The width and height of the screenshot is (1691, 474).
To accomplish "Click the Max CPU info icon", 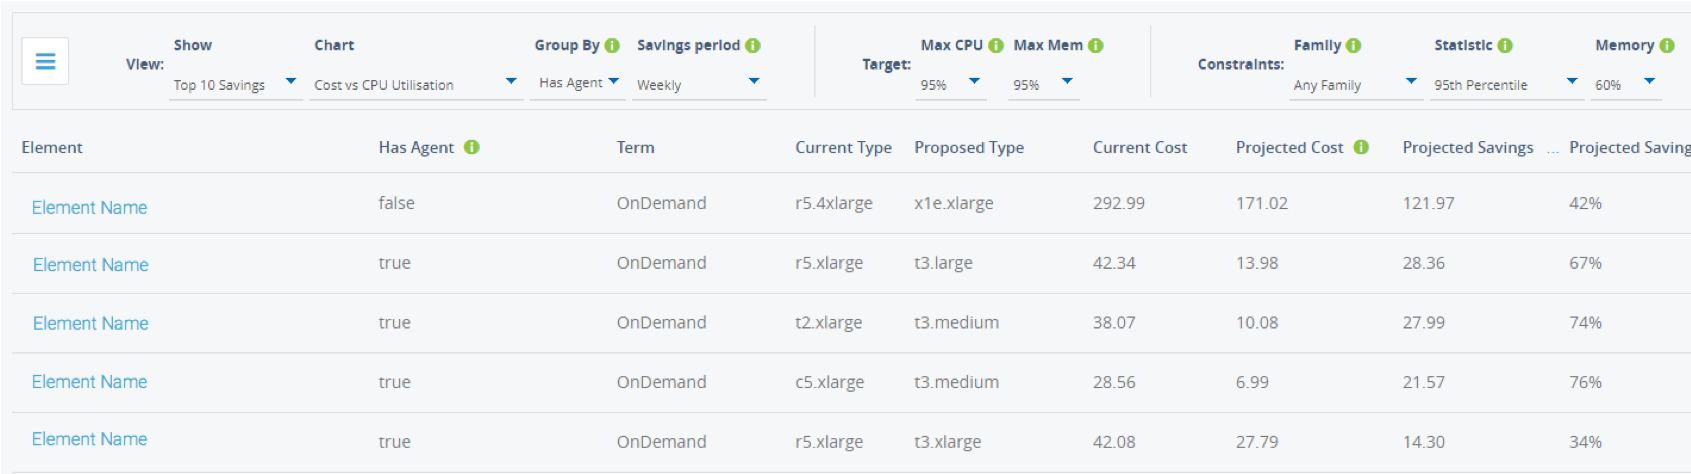I will pos(996,45).
